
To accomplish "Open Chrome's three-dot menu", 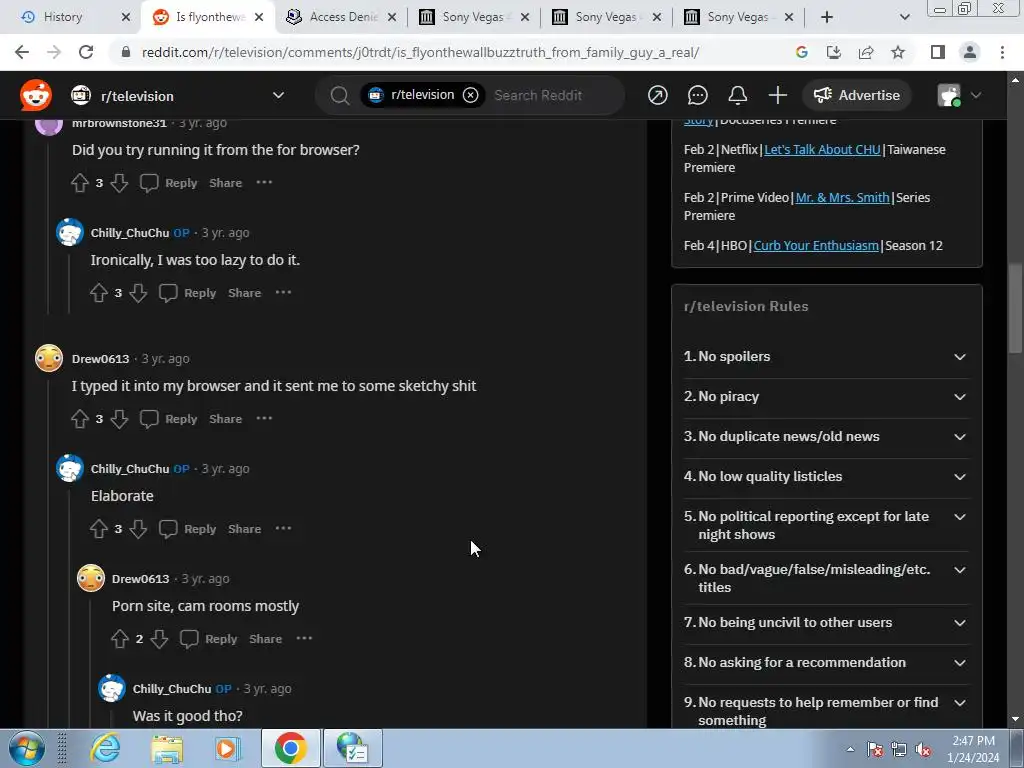I will click(x=1002, y=52).
